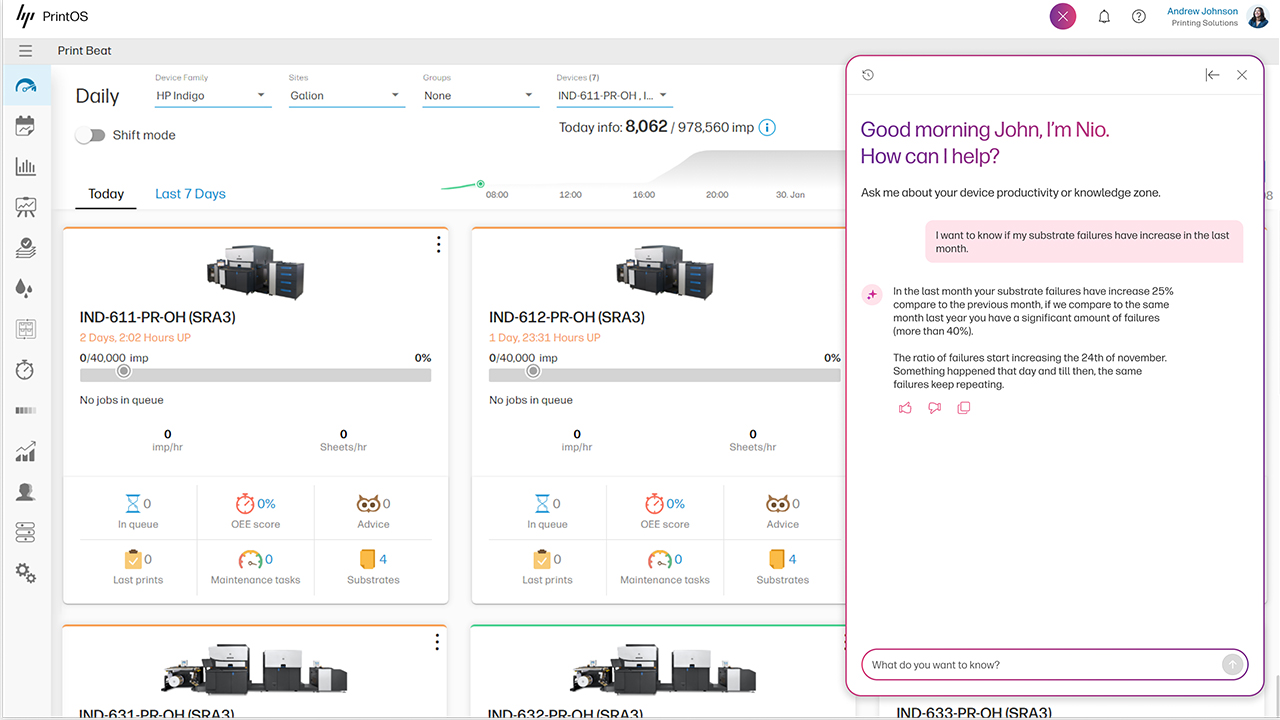Image resolution: width=1280 pixels, height=720 pixels.
Task: Open the Sites dropdown showing Galion
Action: (x=346, y=95)
